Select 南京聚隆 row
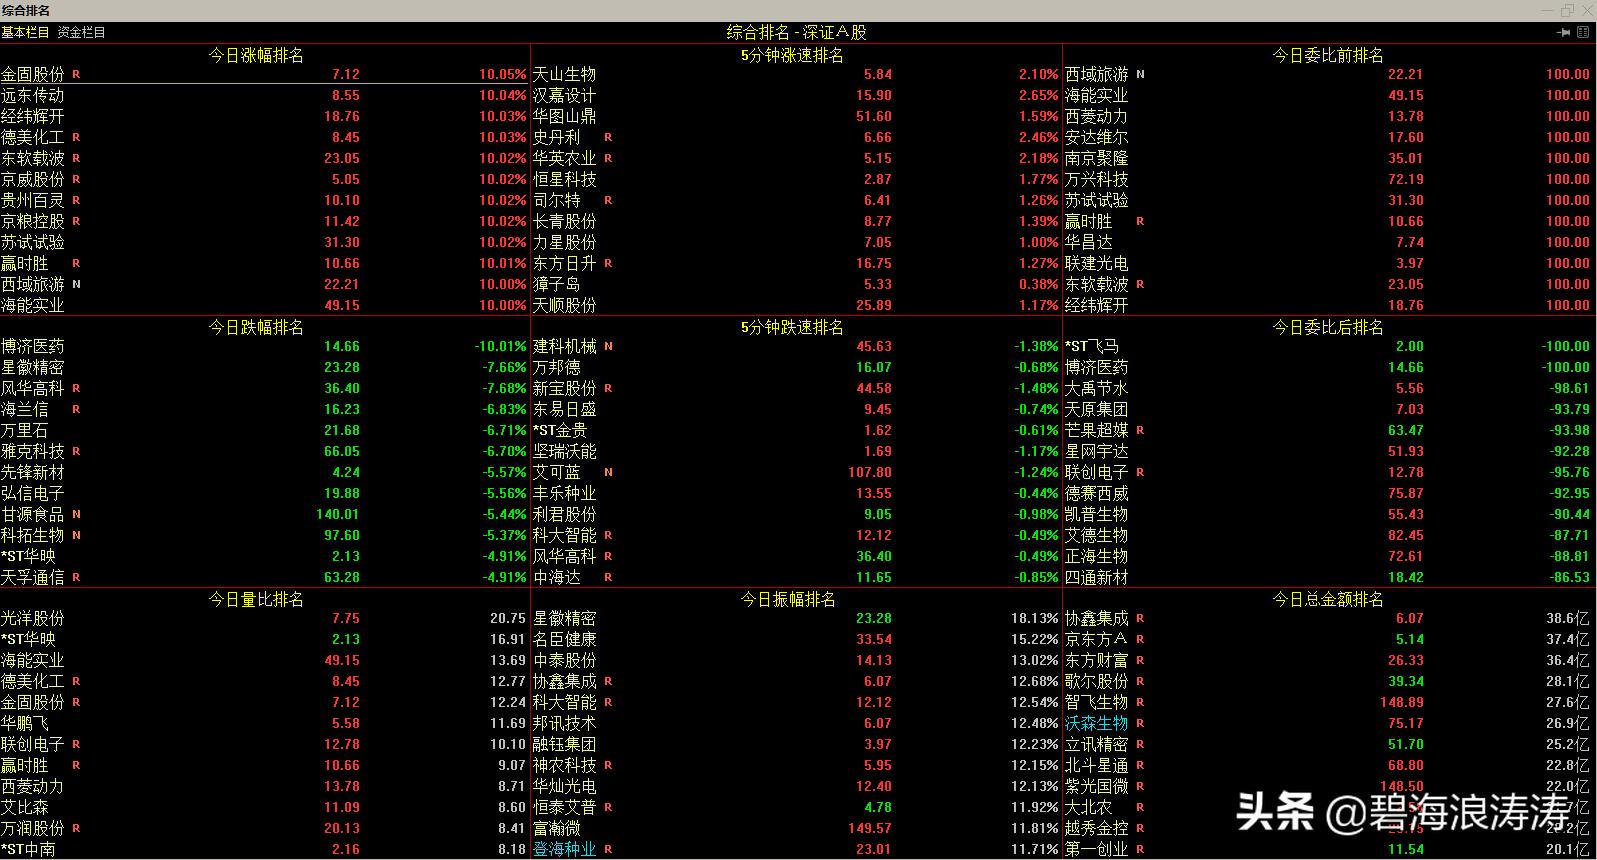This screenshot has width=1597, height=860. coord(1328,158)
